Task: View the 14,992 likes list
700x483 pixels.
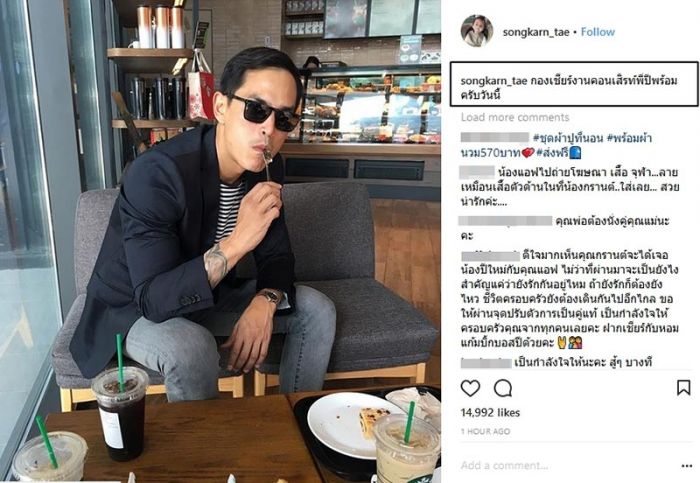Action: point(490,412)
